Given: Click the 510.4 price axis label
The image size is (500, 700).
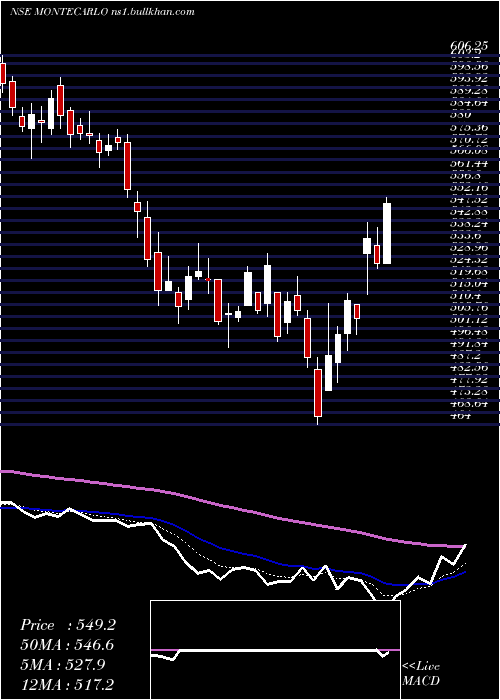Looking at the screenshot, I should click(465, 296).
